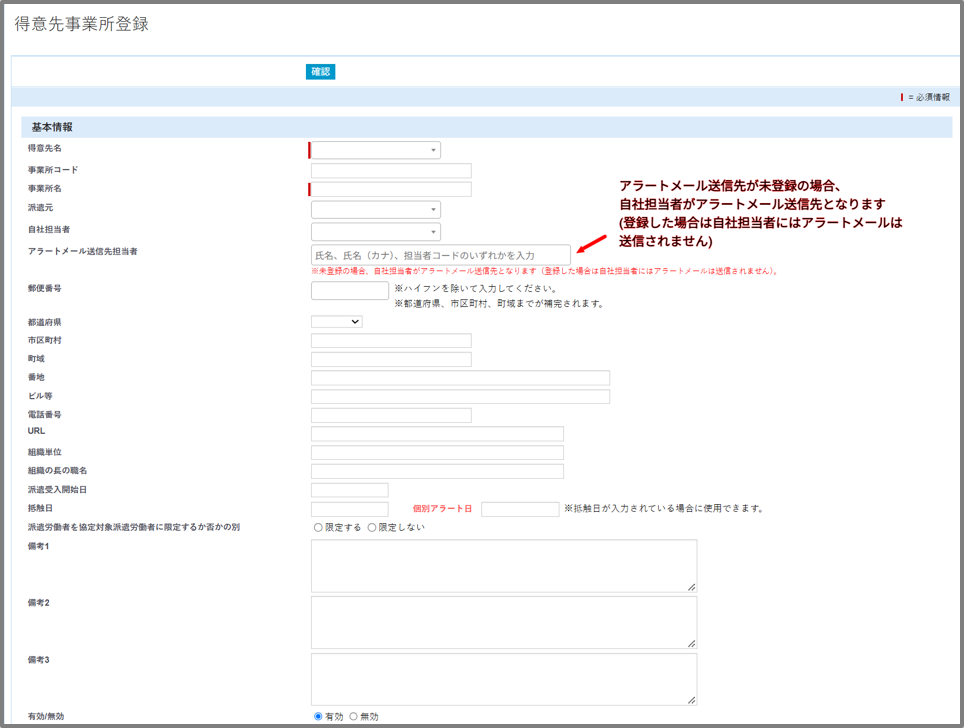Click the 市区町村 input field
Image resolution: width=964 pixels, height=728 pixels.
(391, 341)
